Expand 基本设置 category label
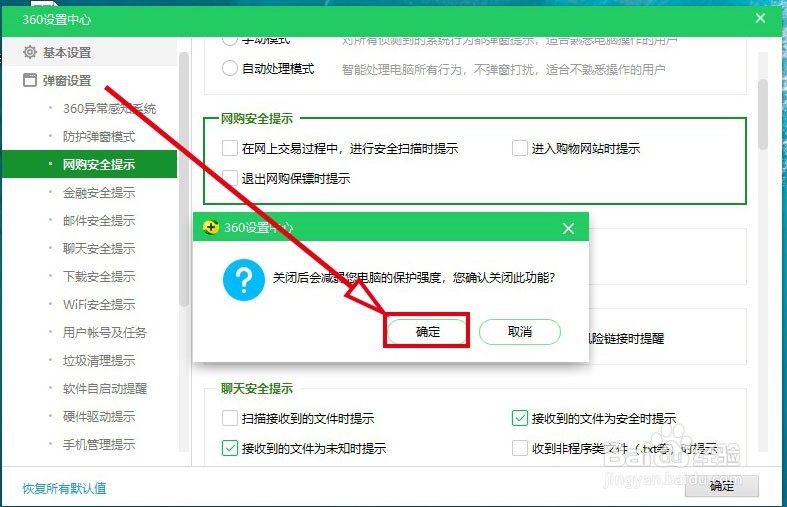787x507 pixels. 67,53
